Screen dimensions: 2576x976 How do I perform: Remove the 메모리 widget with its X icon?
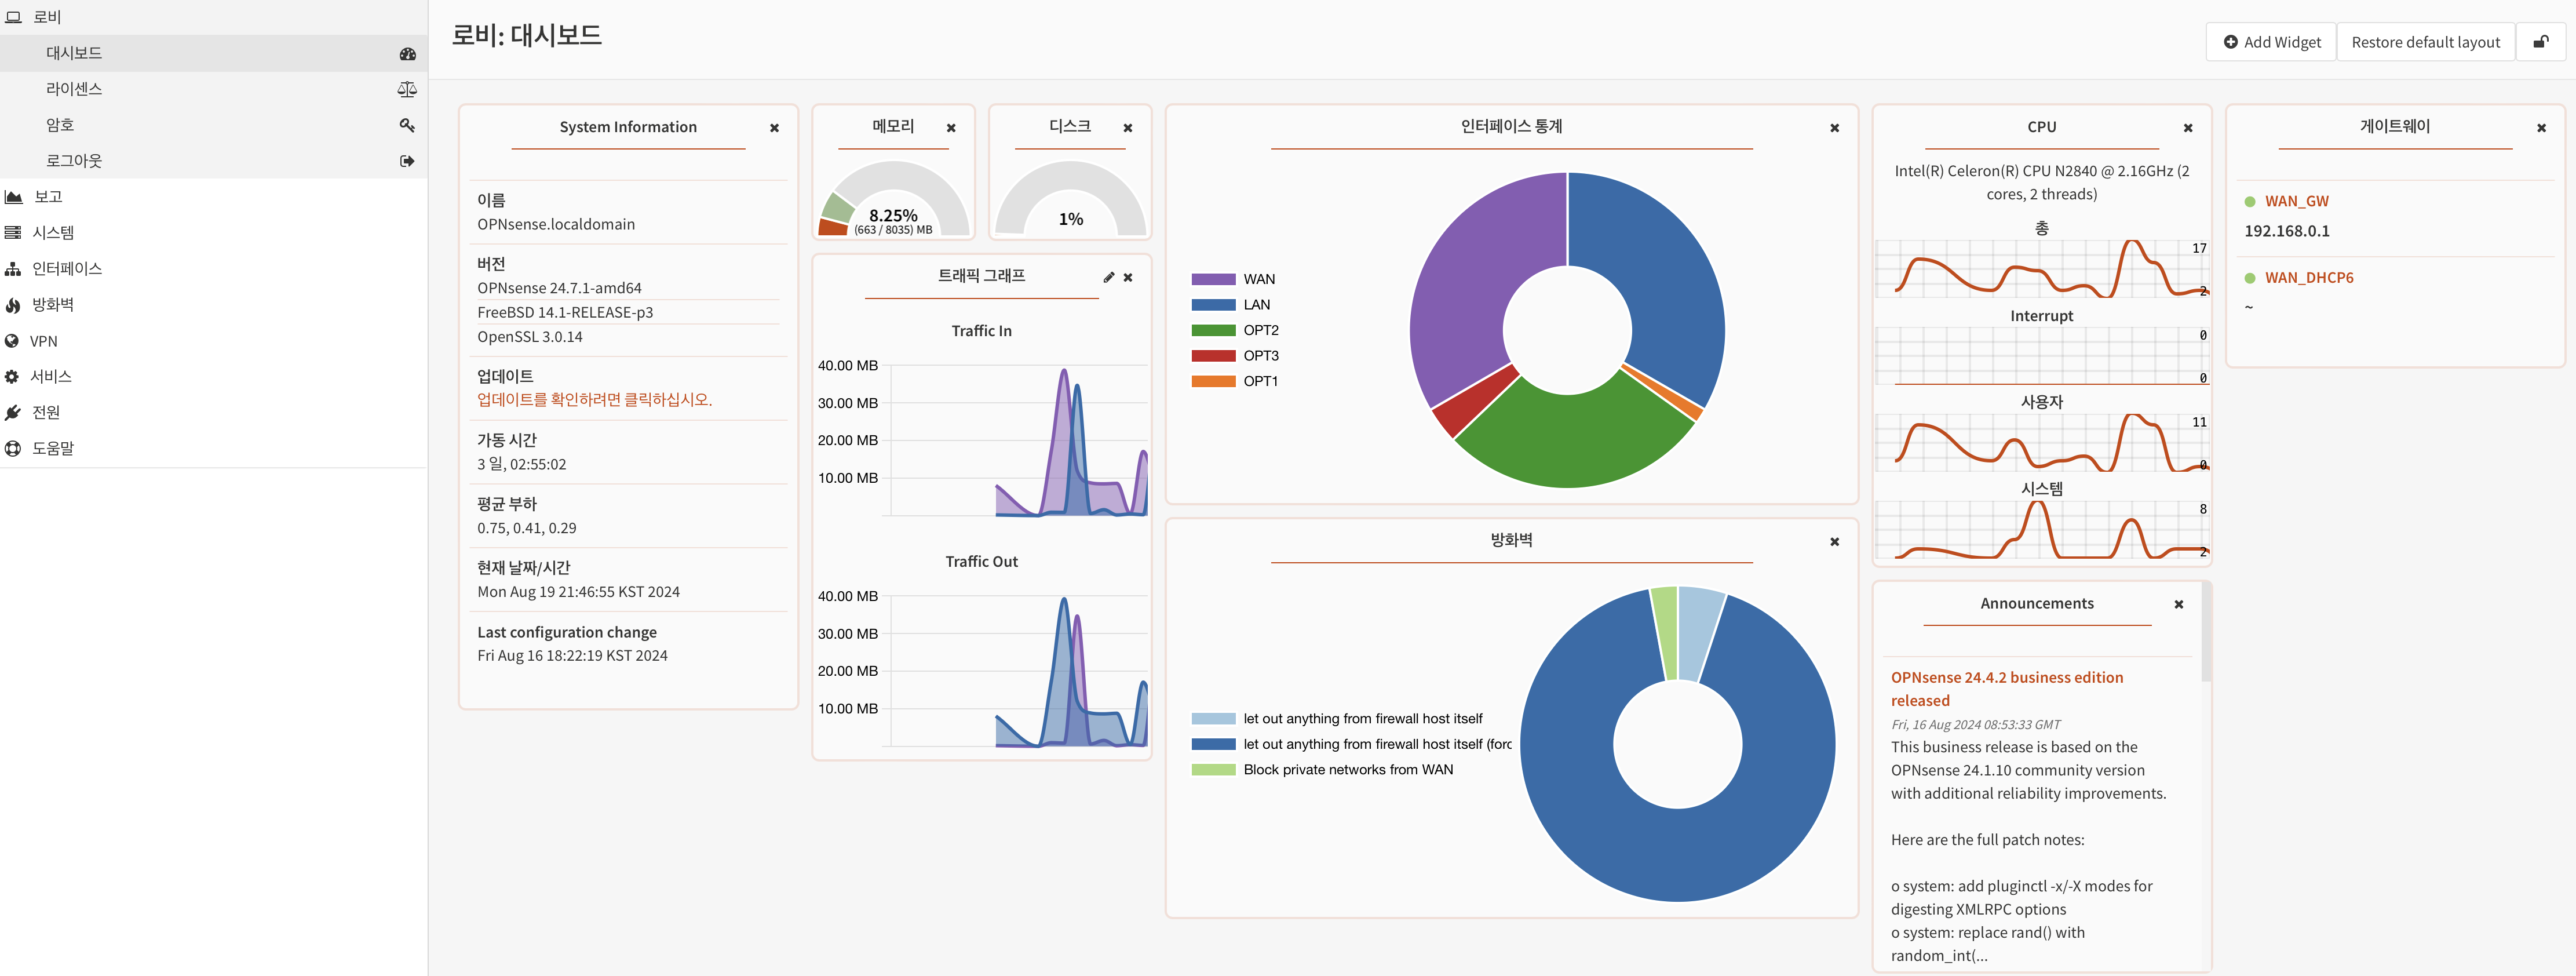pos(951,128)
